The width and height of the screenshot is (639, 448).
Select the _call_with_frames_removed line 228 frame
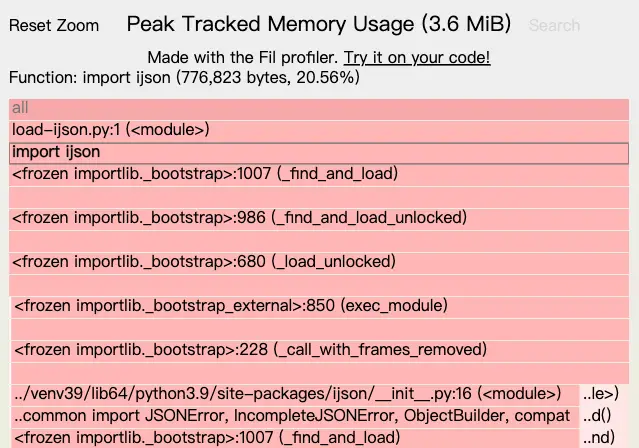click(x=320, y=351)
